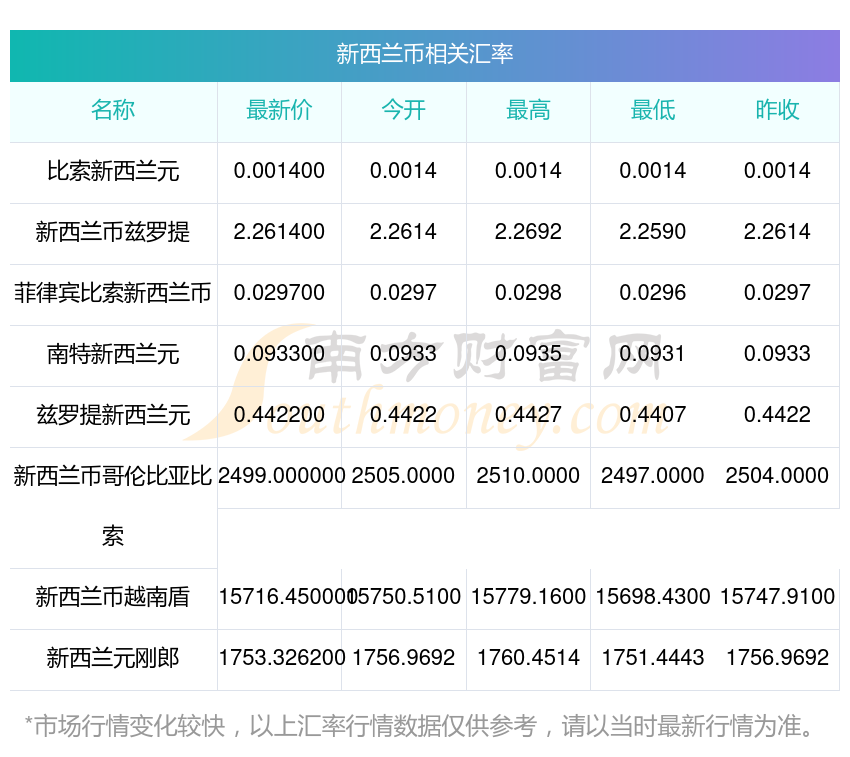Viewport: 850px width, 757px height.
Task: Click the previous close 15747.9100
Action: tap(777, 597)
